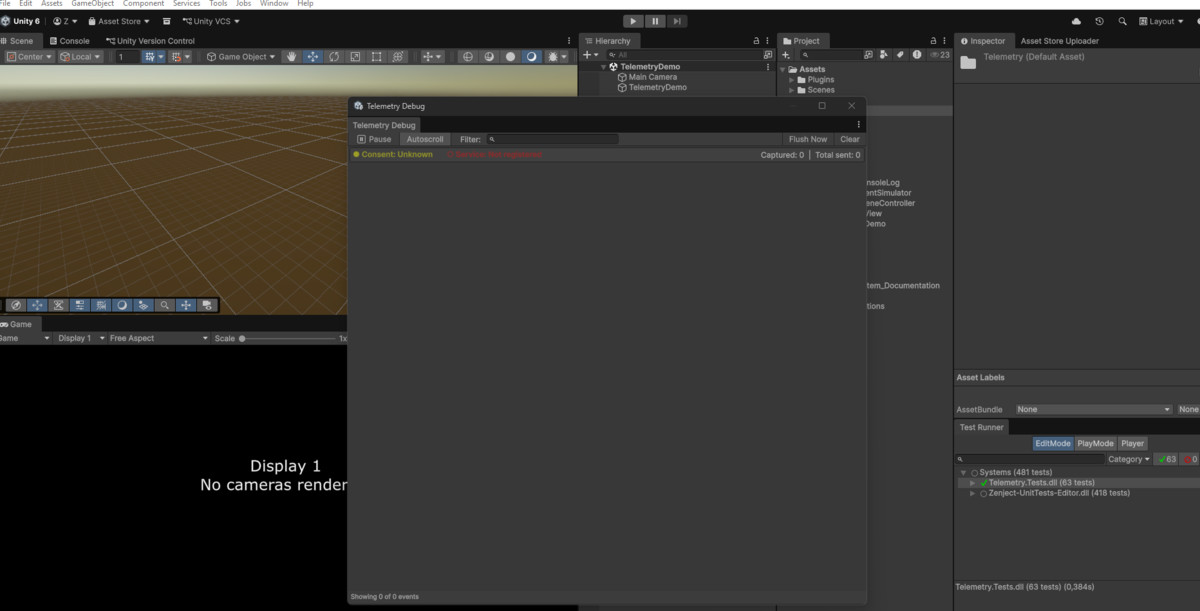Open the Local rotation dropdown
1200x611 pixels.
pos(80,57)
